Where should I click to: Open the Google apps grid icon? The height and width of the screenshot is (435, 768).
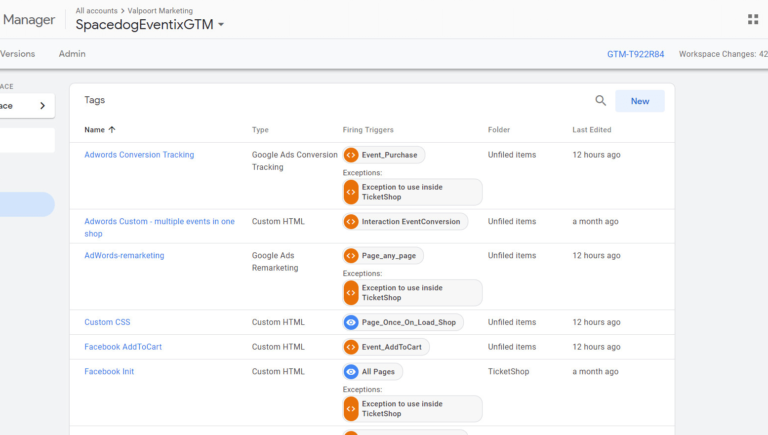(x=752, y=19)
